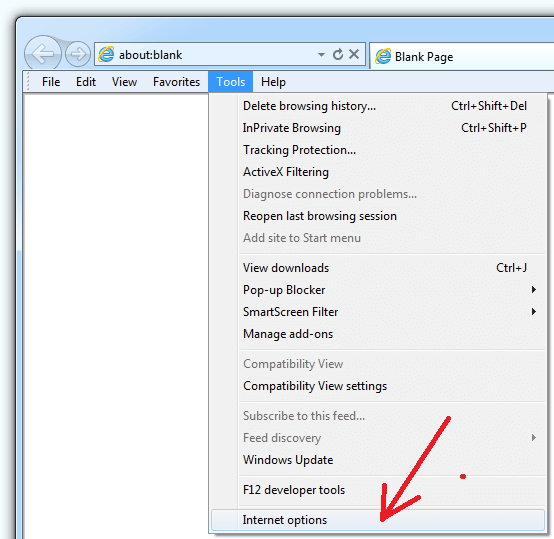Open the View menu
This screenshot has width=554, height=539.
124,82
